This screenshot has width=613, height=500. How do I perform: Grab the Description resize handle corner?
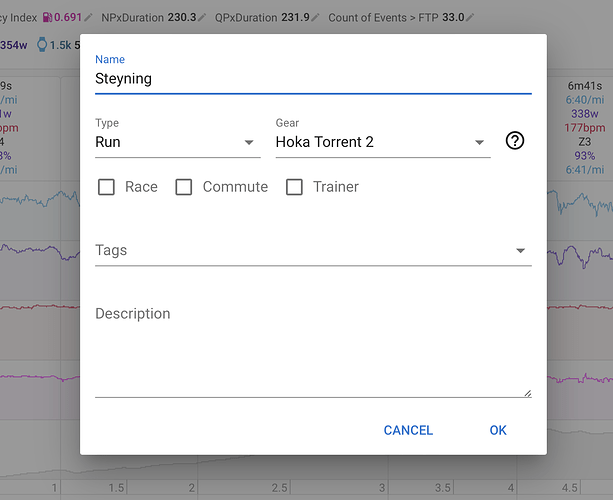(x=528, y=393)
